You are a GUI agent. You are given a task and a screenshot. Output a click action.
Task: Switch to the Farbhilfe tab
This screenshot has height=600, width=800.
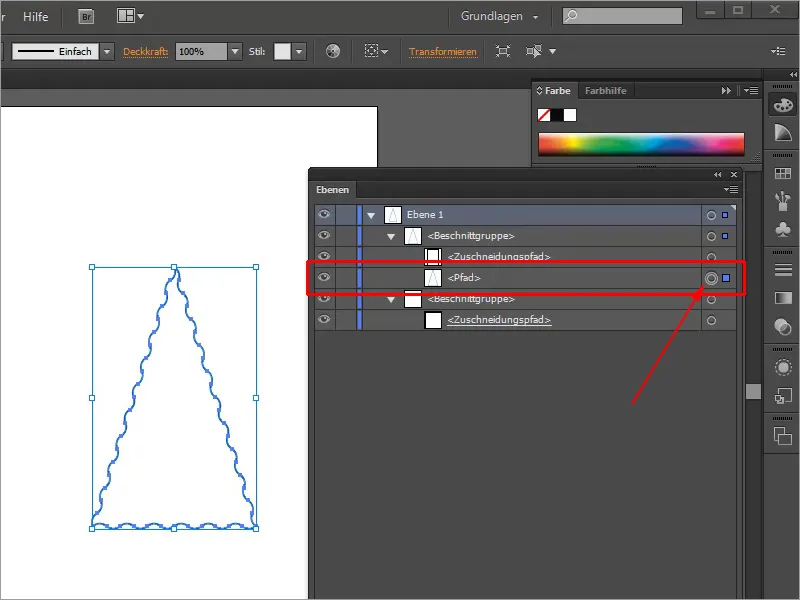point(607,90)
